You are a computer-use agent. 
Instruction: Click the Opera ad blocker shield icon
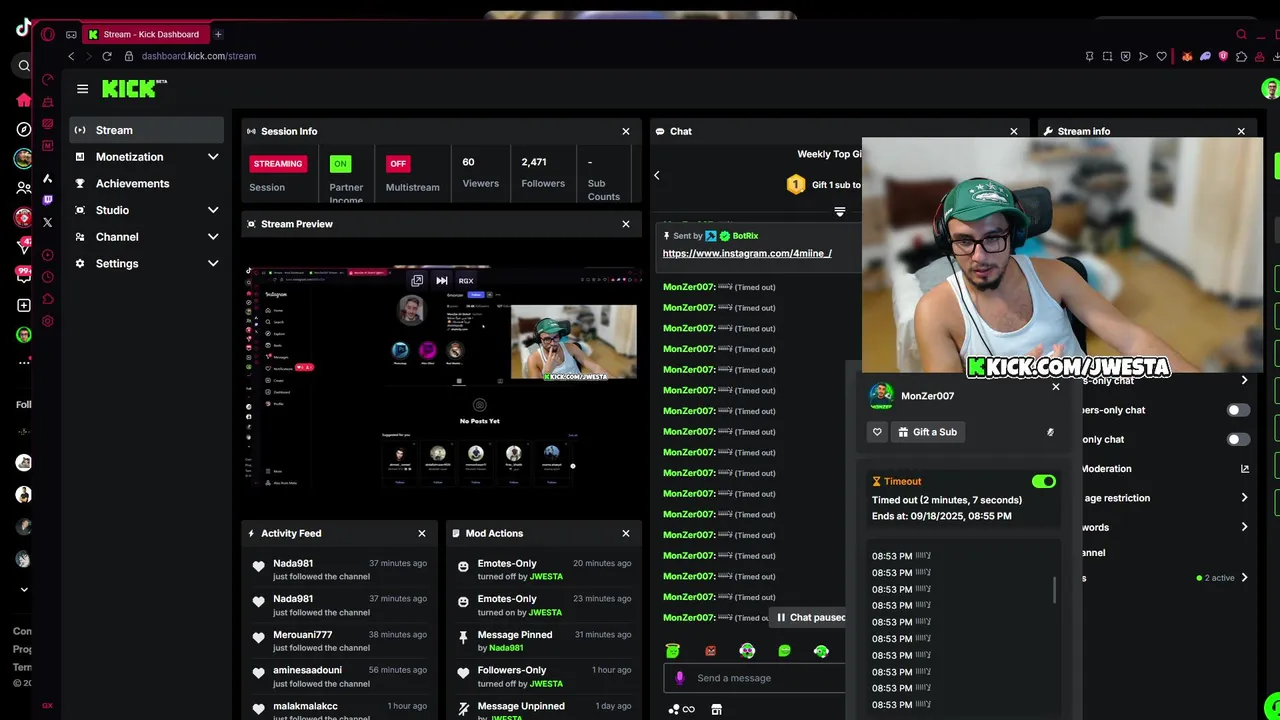point(1125,56)
